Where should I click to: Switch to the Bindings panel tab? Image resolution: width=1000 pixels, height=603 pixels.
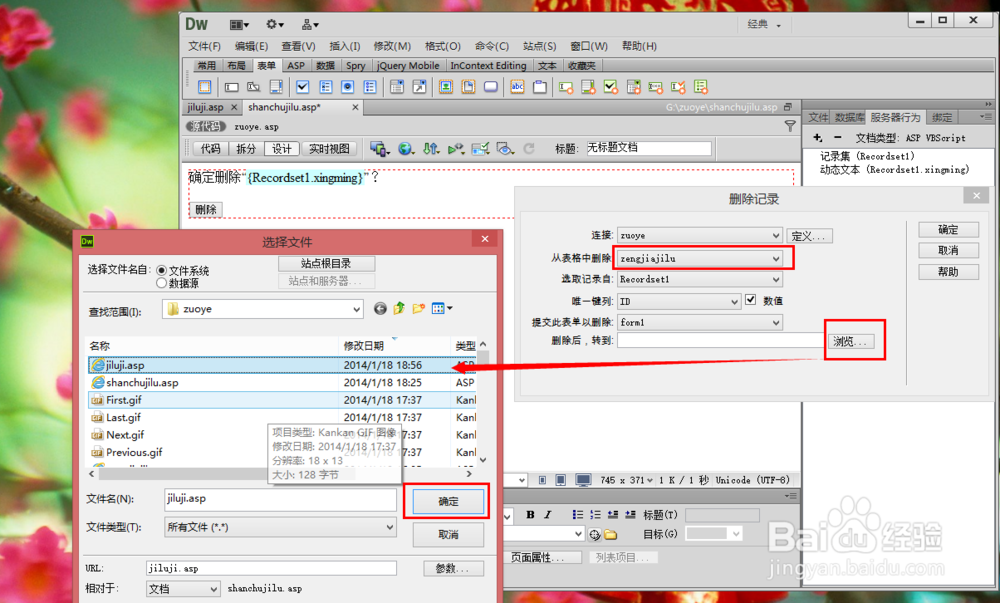(941, 117)
